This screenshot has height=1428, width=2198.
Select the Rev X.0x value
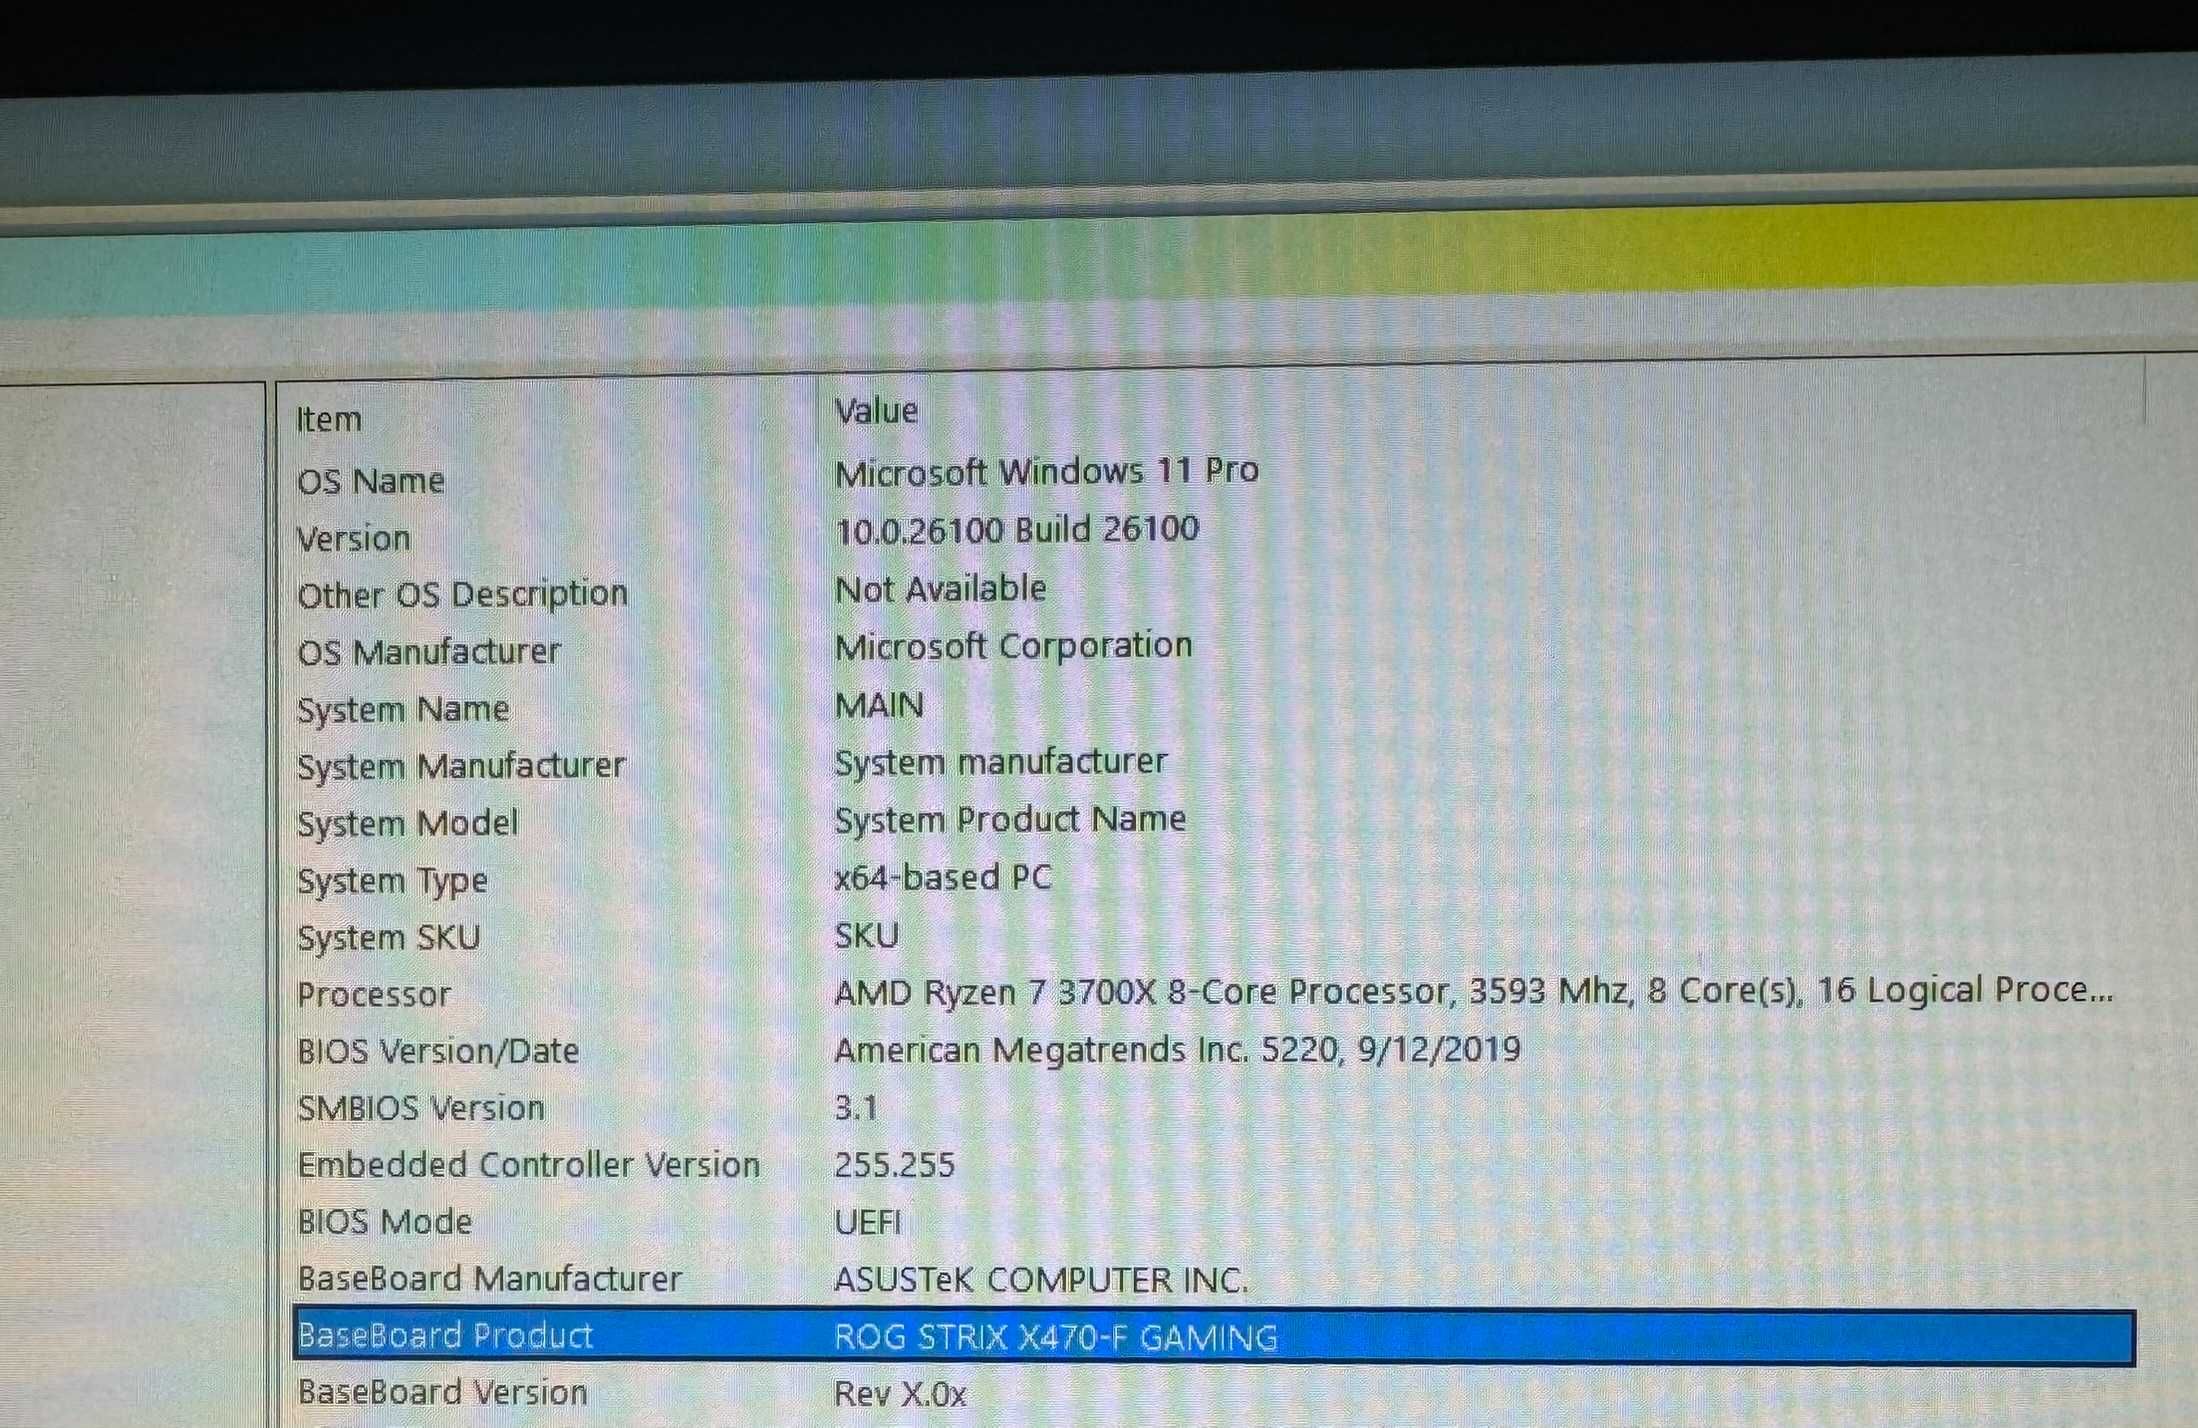pos(900,1393)
